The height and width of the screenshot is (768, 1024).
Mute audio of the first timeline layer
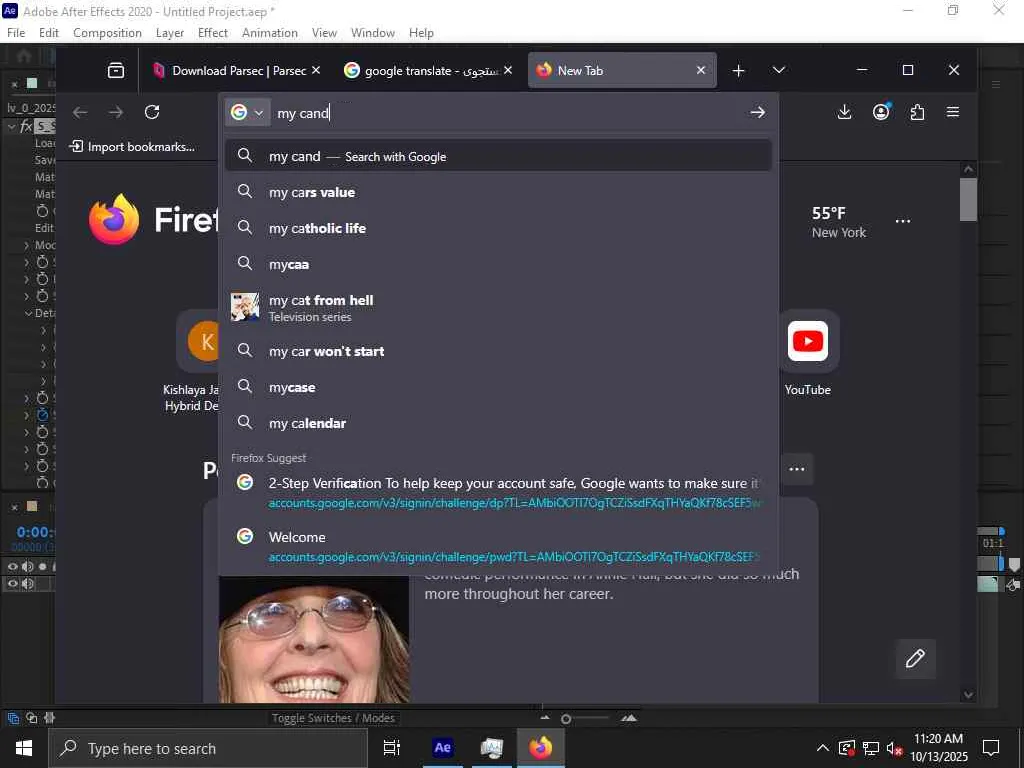tap(27, 567)
